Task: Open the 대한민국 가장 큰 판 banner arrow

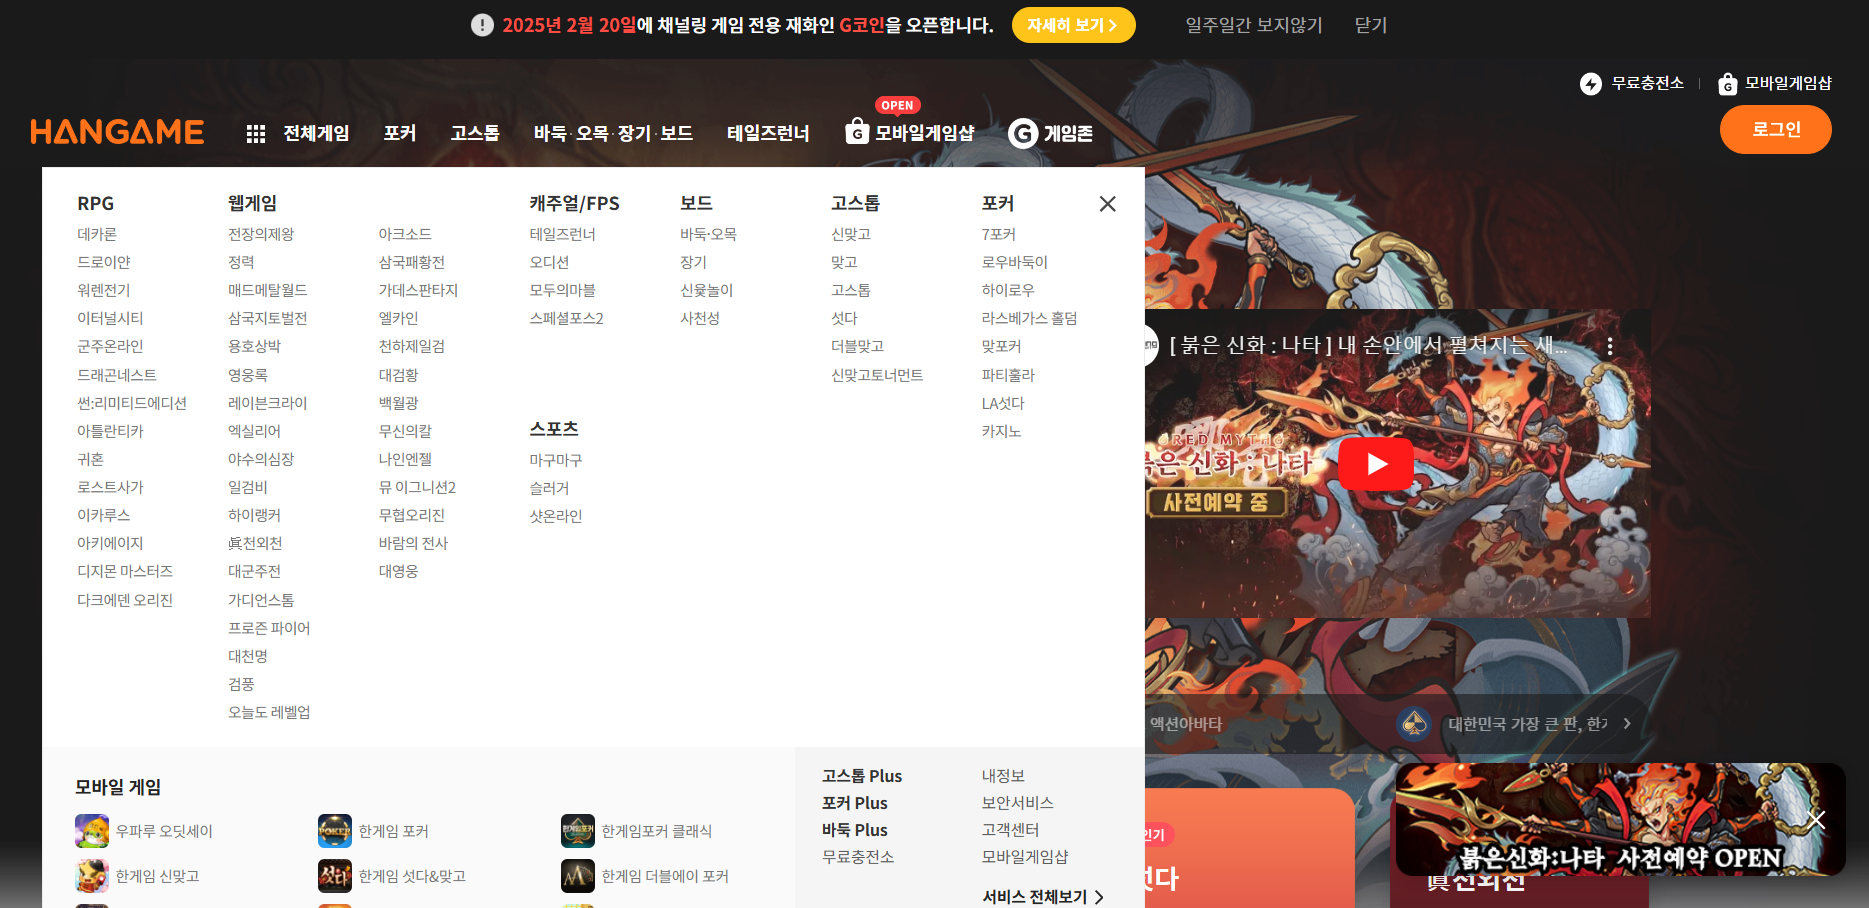Action: (1627, 723)
